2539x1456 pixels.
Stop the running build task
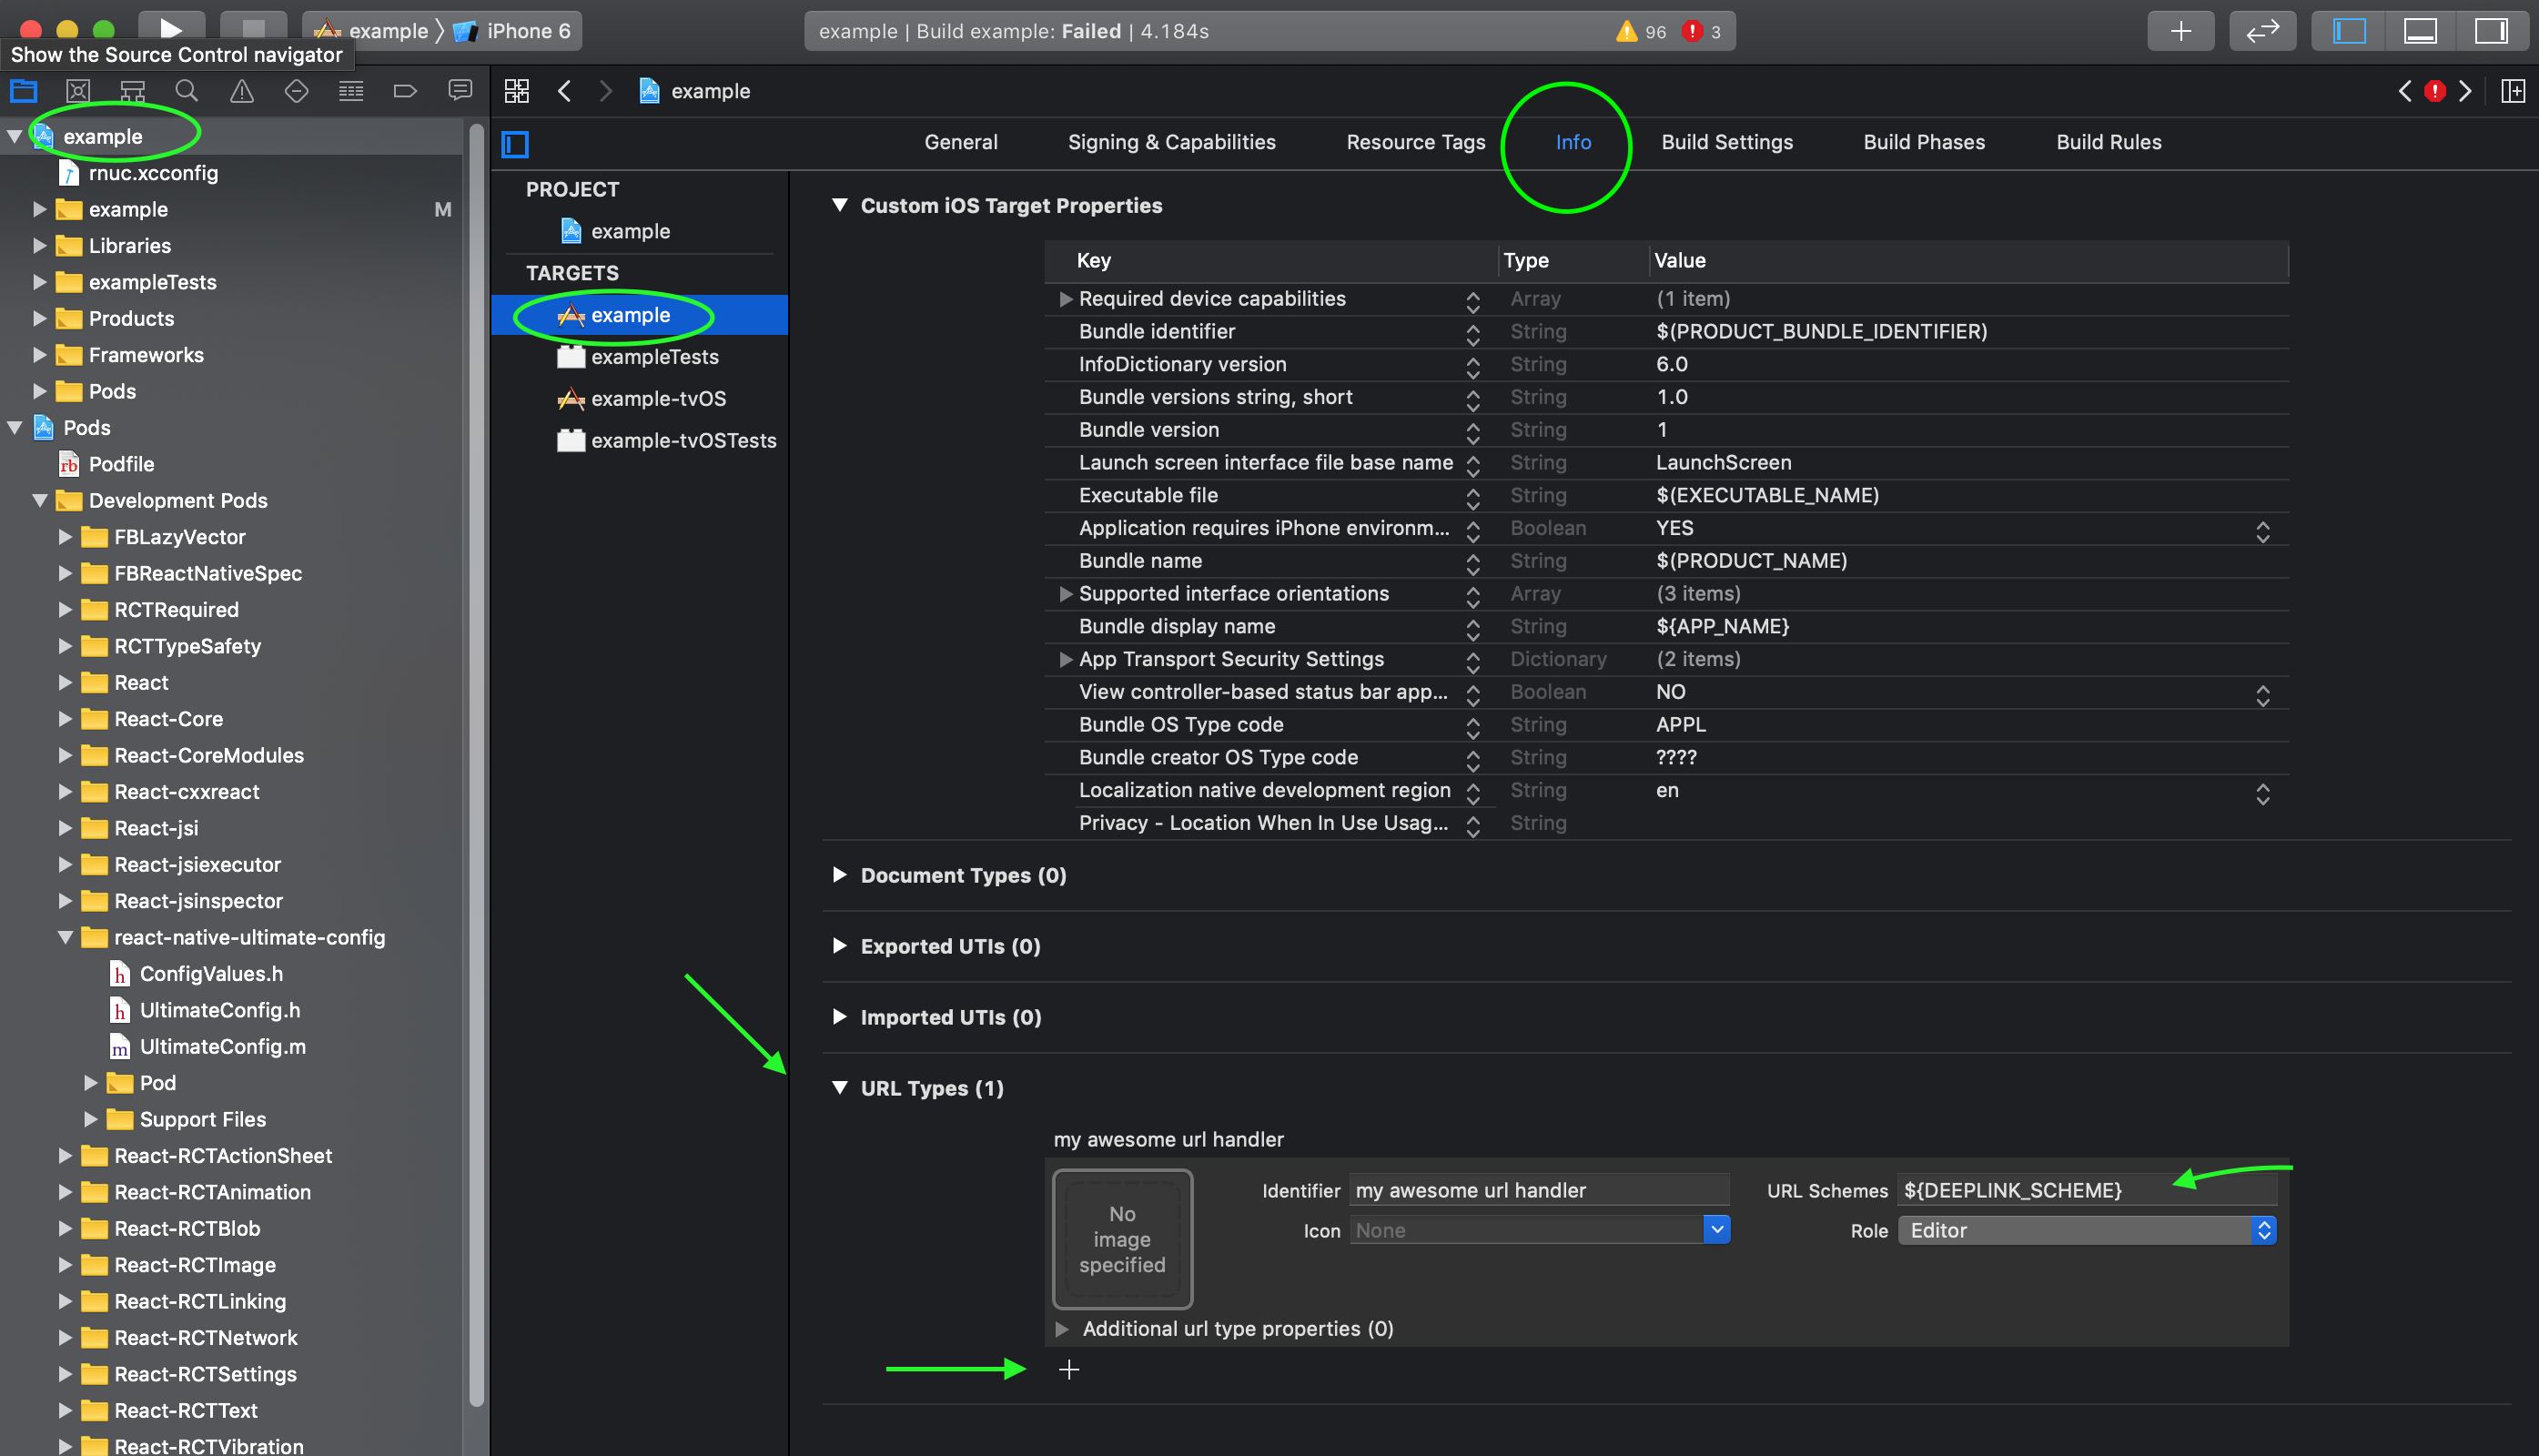[253, 30]
